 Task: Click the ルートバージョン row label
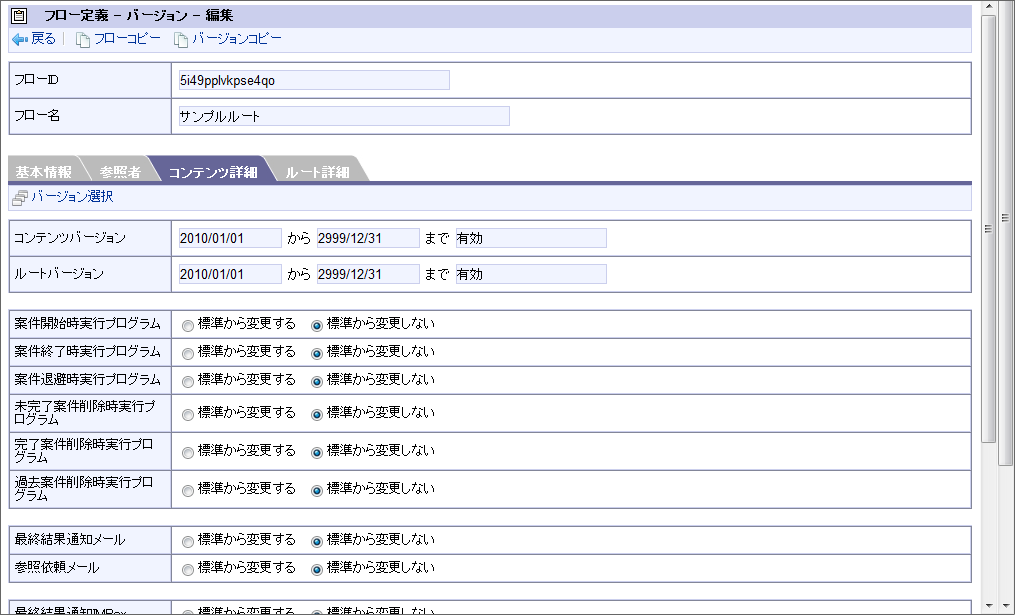[59, 274]
